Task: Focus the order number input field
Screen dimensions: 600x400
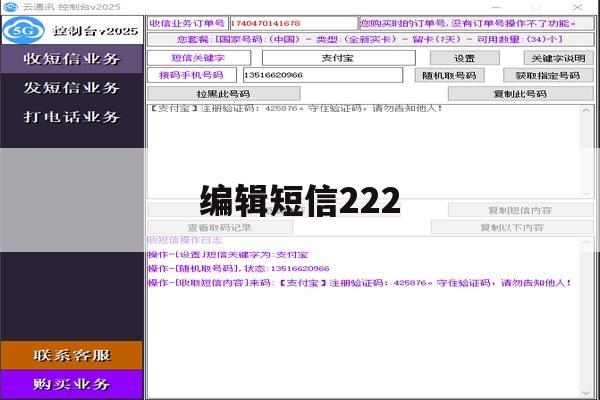Action: (293, 23)
